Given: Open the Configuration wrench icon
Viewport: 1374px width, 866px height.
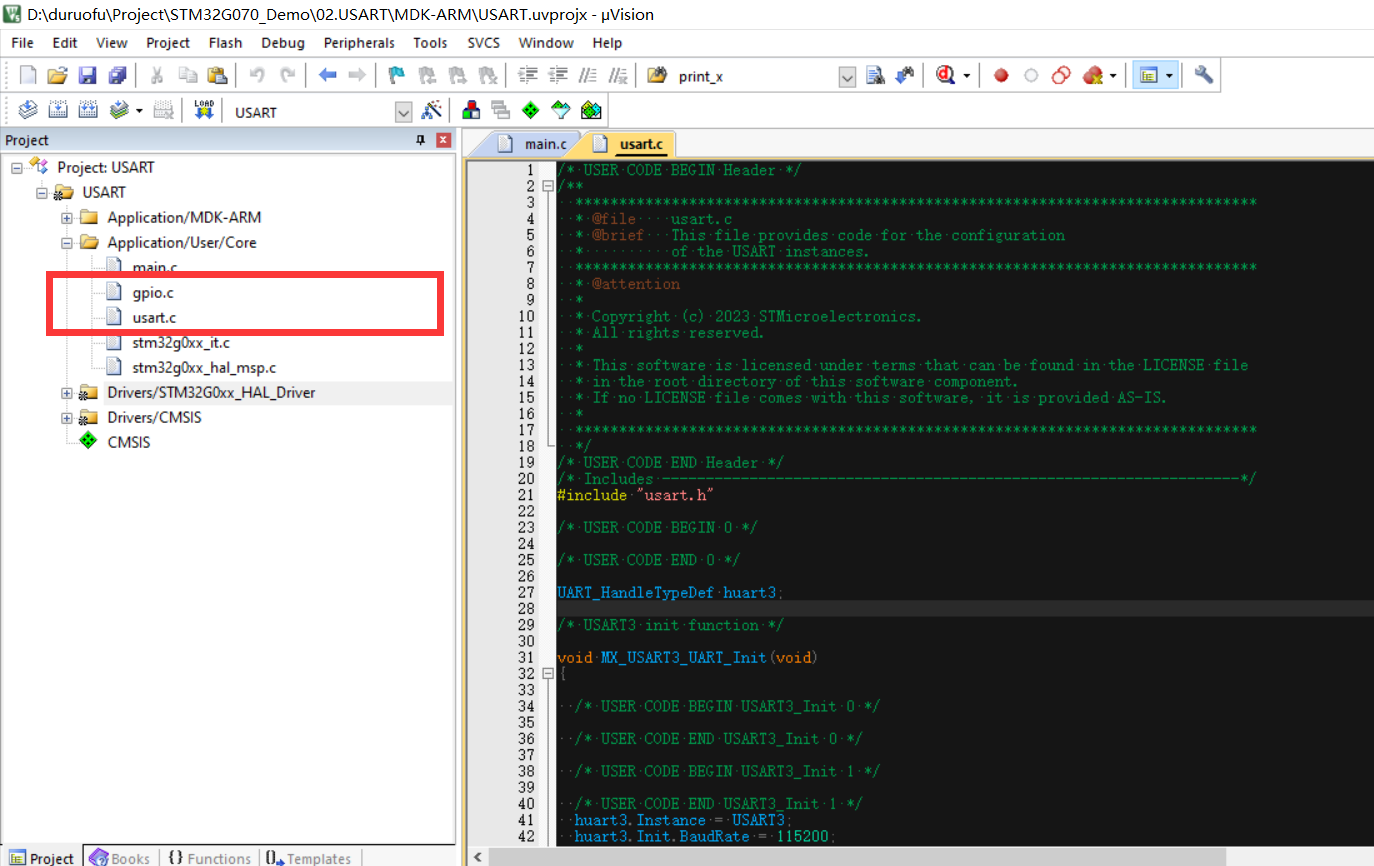Looking at the screenshot, I should [1204, 75].
